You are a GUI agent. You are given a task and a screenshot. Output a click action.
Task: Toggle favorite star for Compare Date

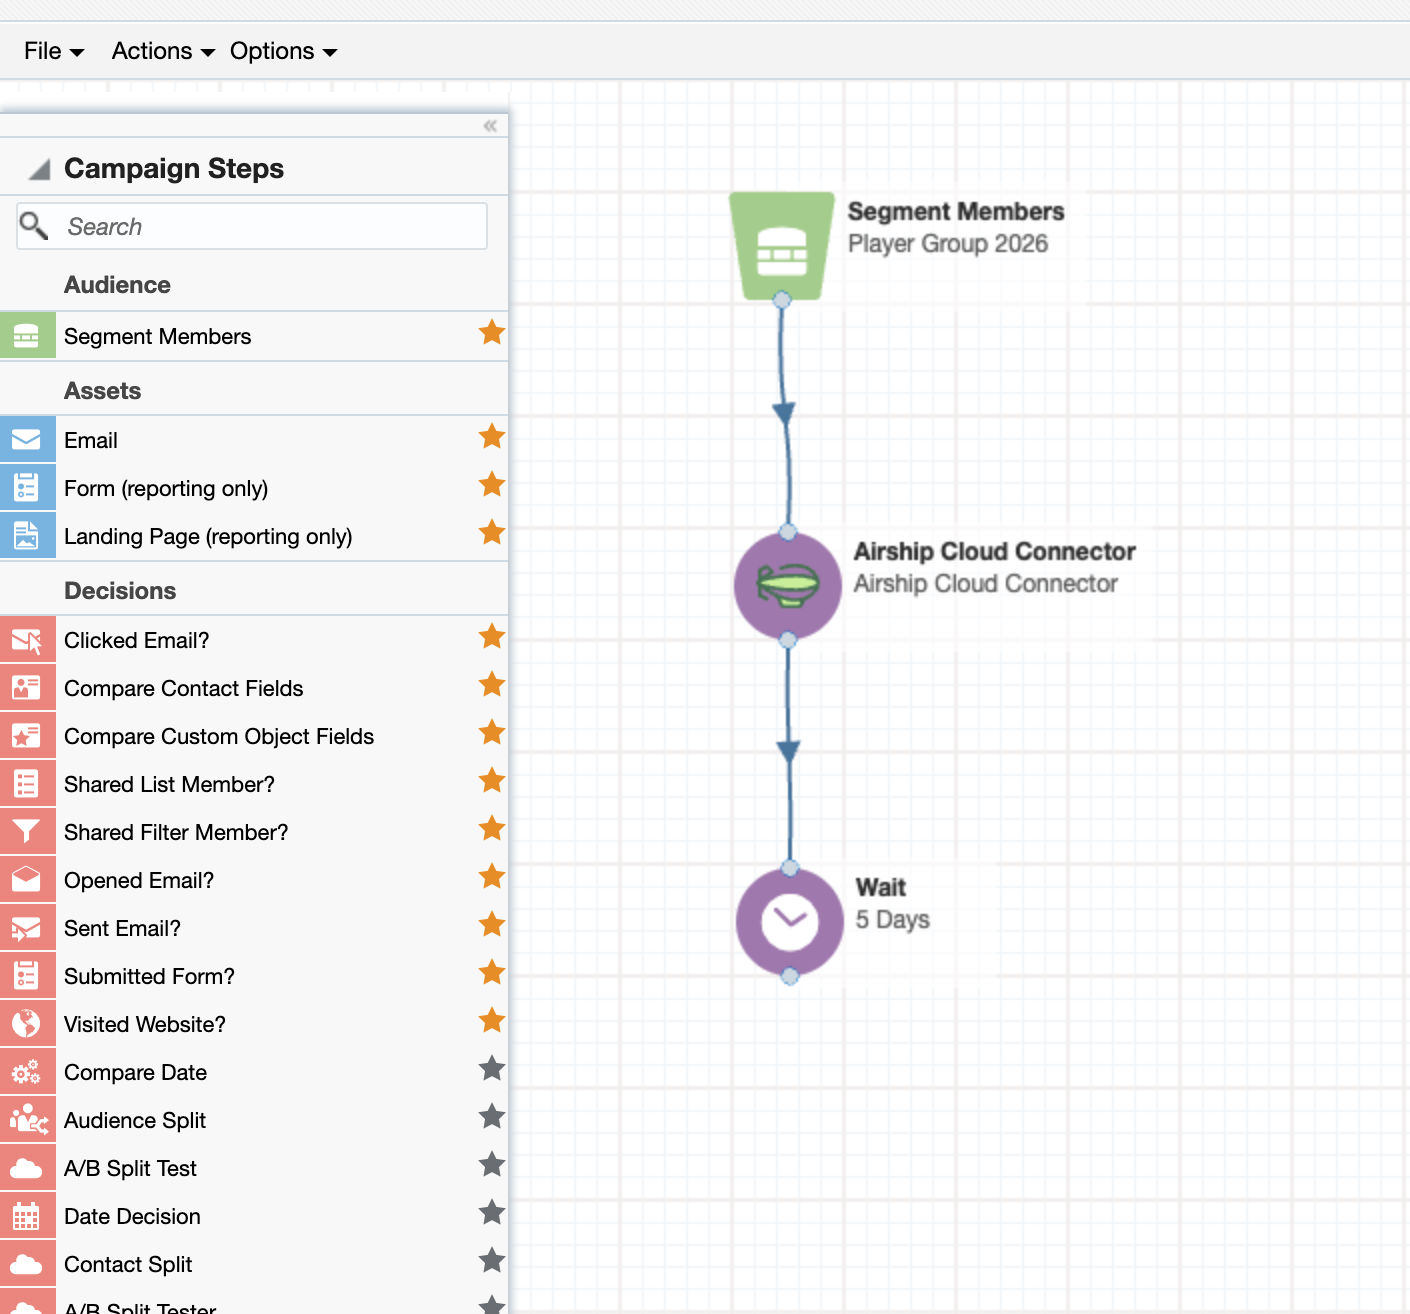tap(491, 1069)
